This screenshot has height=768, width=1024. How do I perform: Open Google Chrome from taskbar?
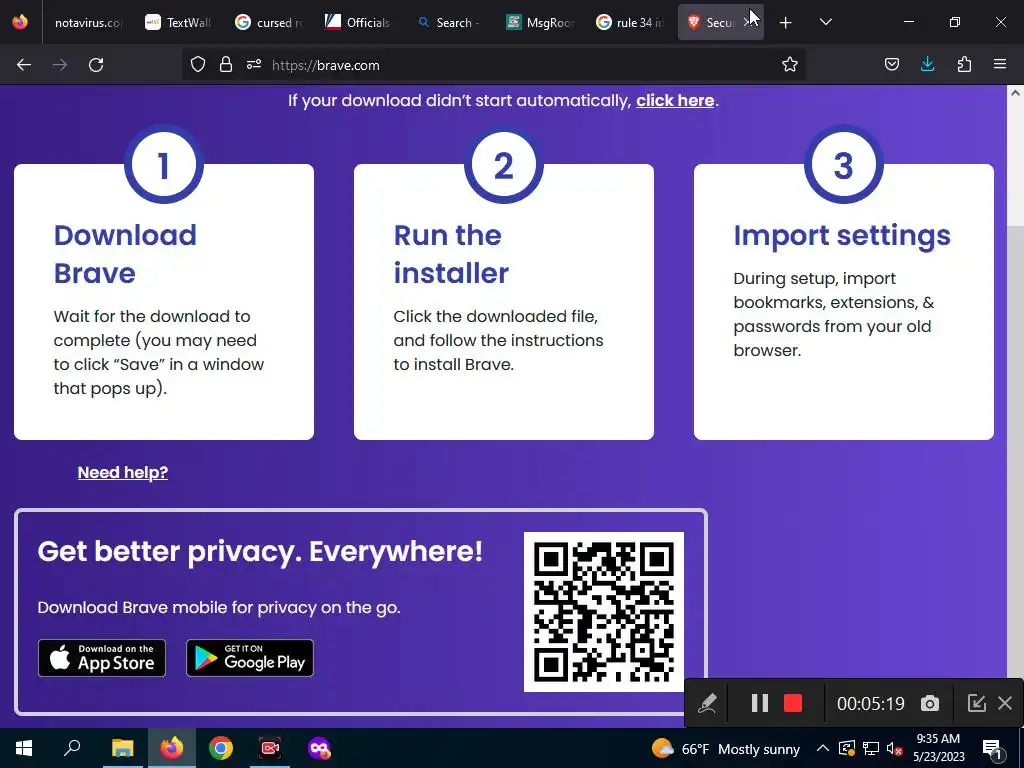221,748
